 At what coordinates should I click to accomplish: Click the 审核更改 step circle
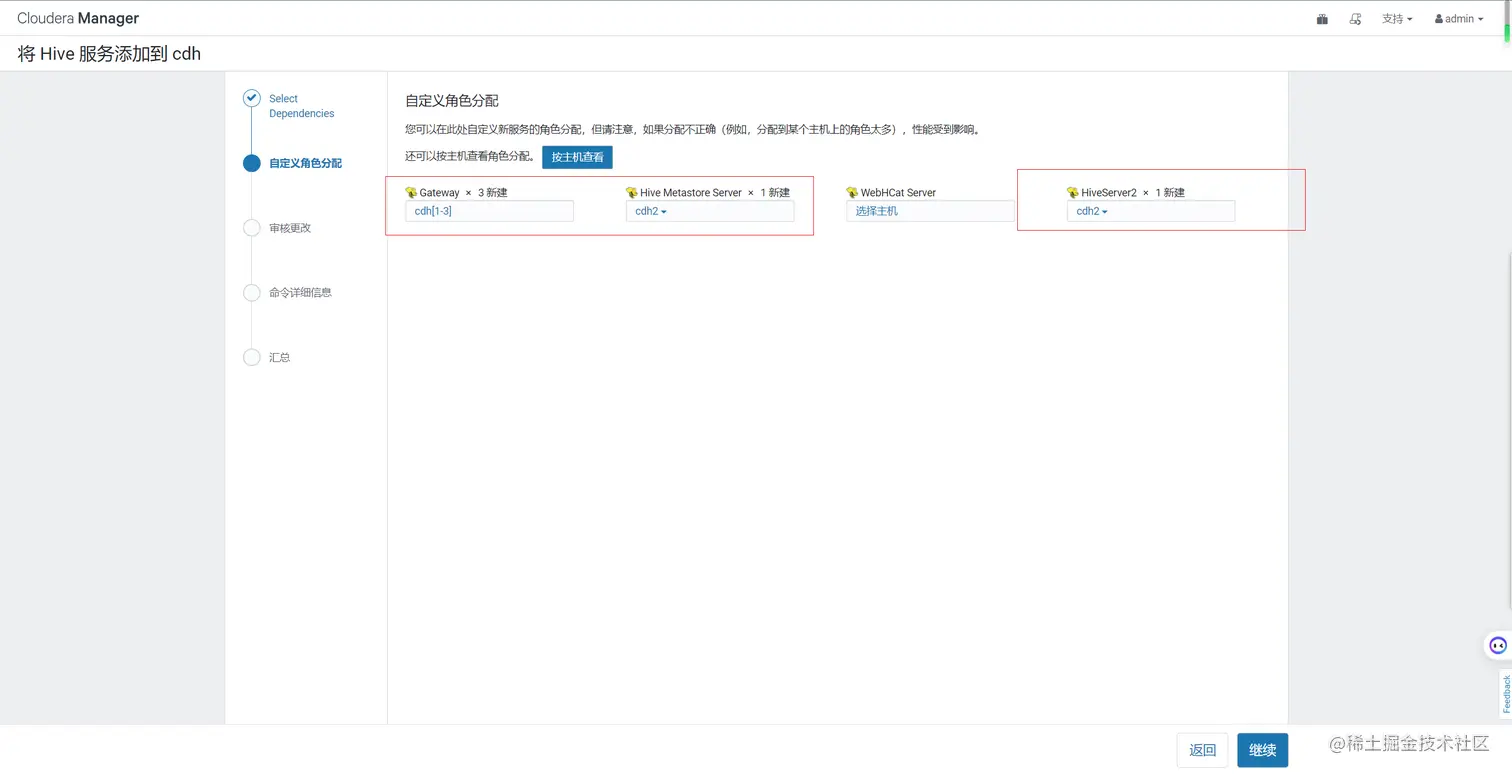coord(252,228)
